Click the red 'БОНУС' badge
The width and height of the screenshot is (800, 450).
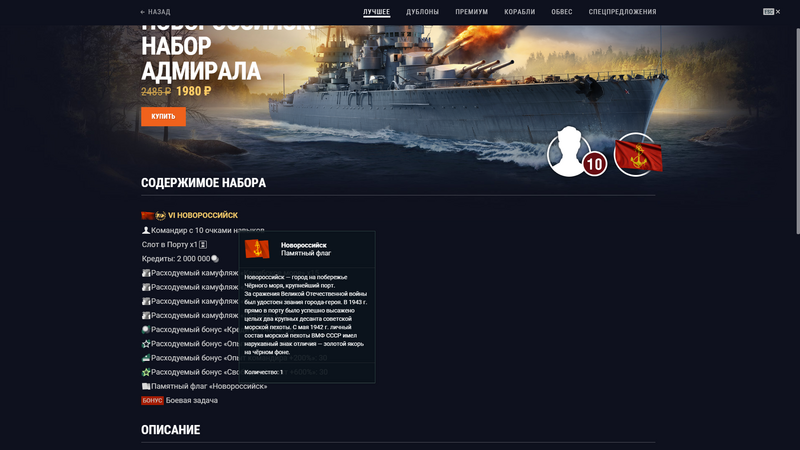tap(152, 400)
